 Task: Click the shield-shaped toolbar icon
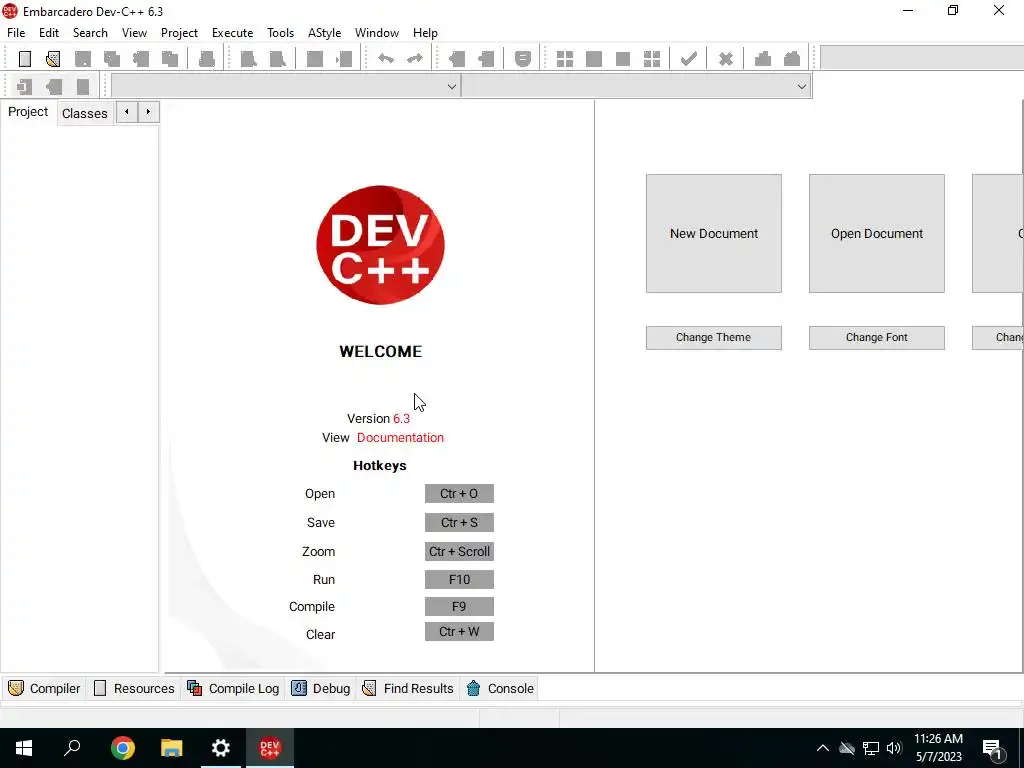[522, 59]
